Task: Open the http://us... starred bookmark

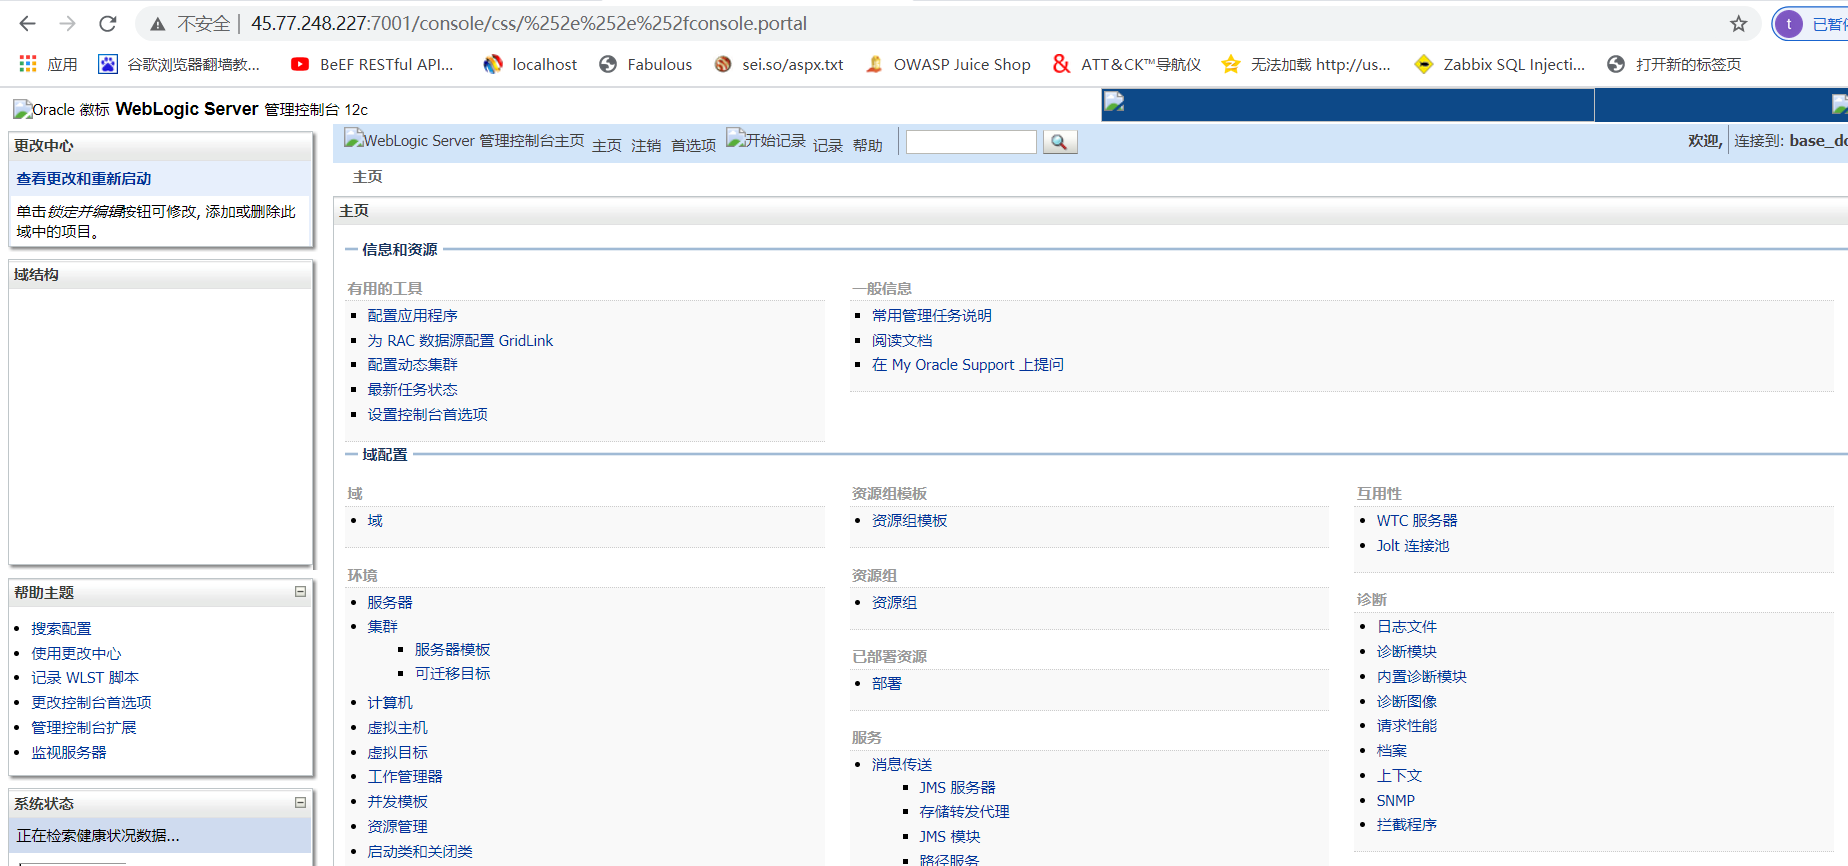Action: point(1306,64)
